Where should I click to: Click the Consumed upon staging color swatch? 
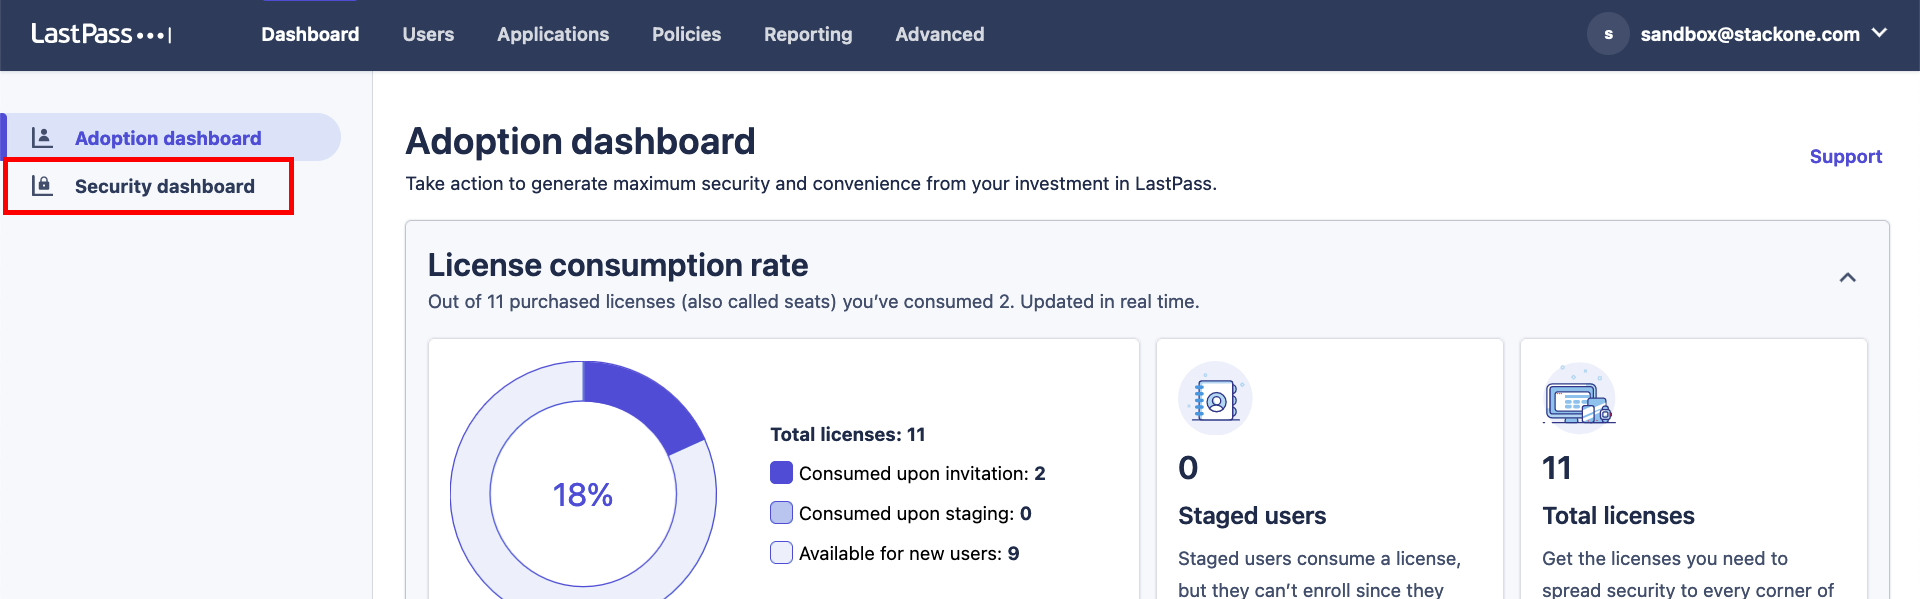781,512
